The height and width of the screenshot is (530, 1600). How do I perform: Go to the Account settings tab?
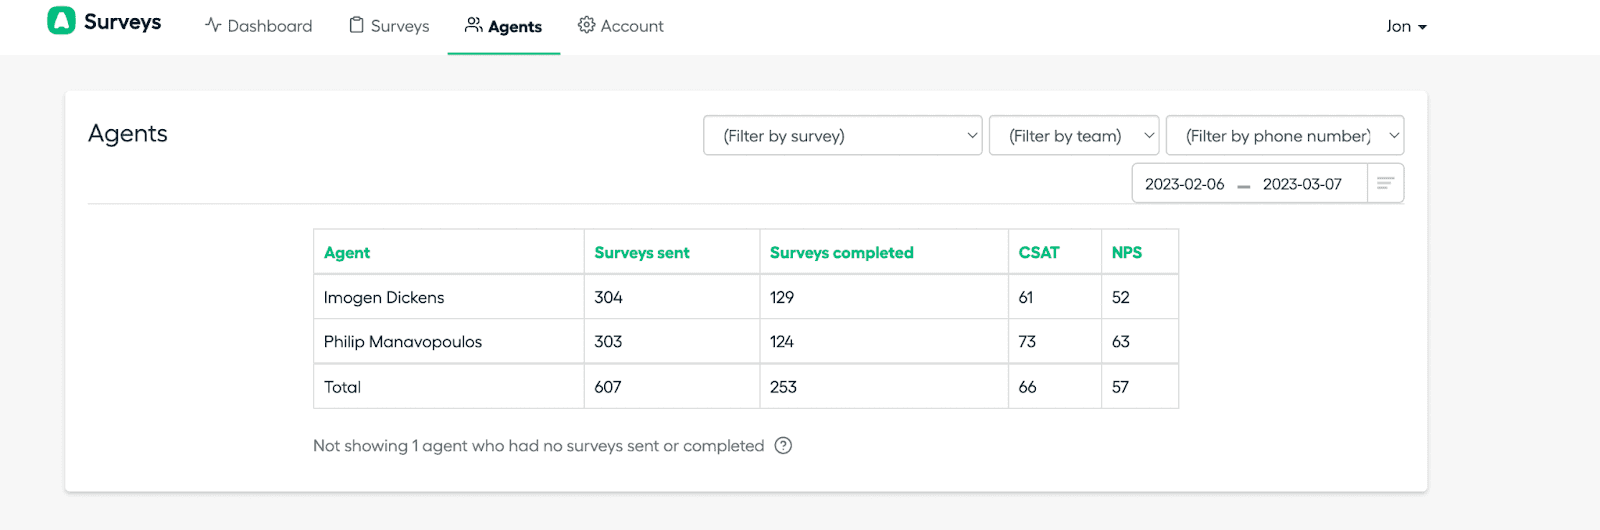pos(621,26)
